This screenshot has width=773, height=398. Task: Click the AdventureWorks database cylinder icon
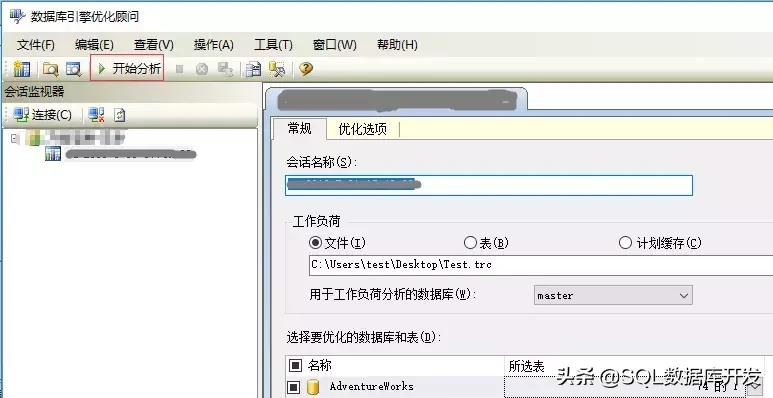(x=313, y=387)
